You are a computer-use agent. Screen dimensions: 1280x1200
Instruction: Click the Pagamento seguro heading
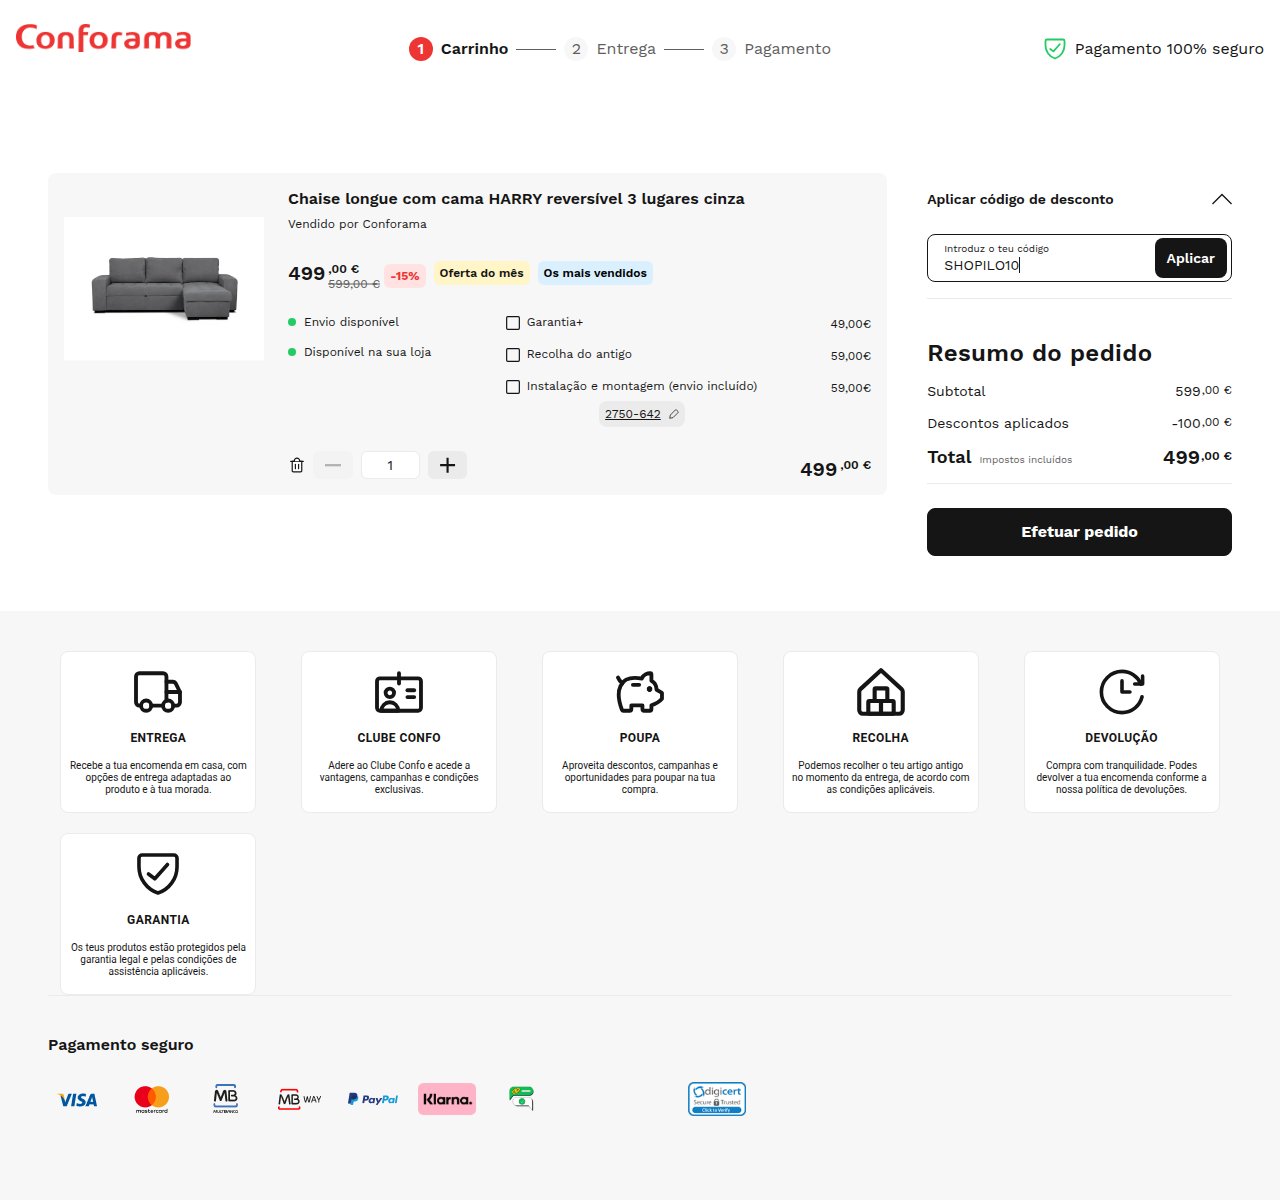pyautogui.click(x=121, y=1045)
